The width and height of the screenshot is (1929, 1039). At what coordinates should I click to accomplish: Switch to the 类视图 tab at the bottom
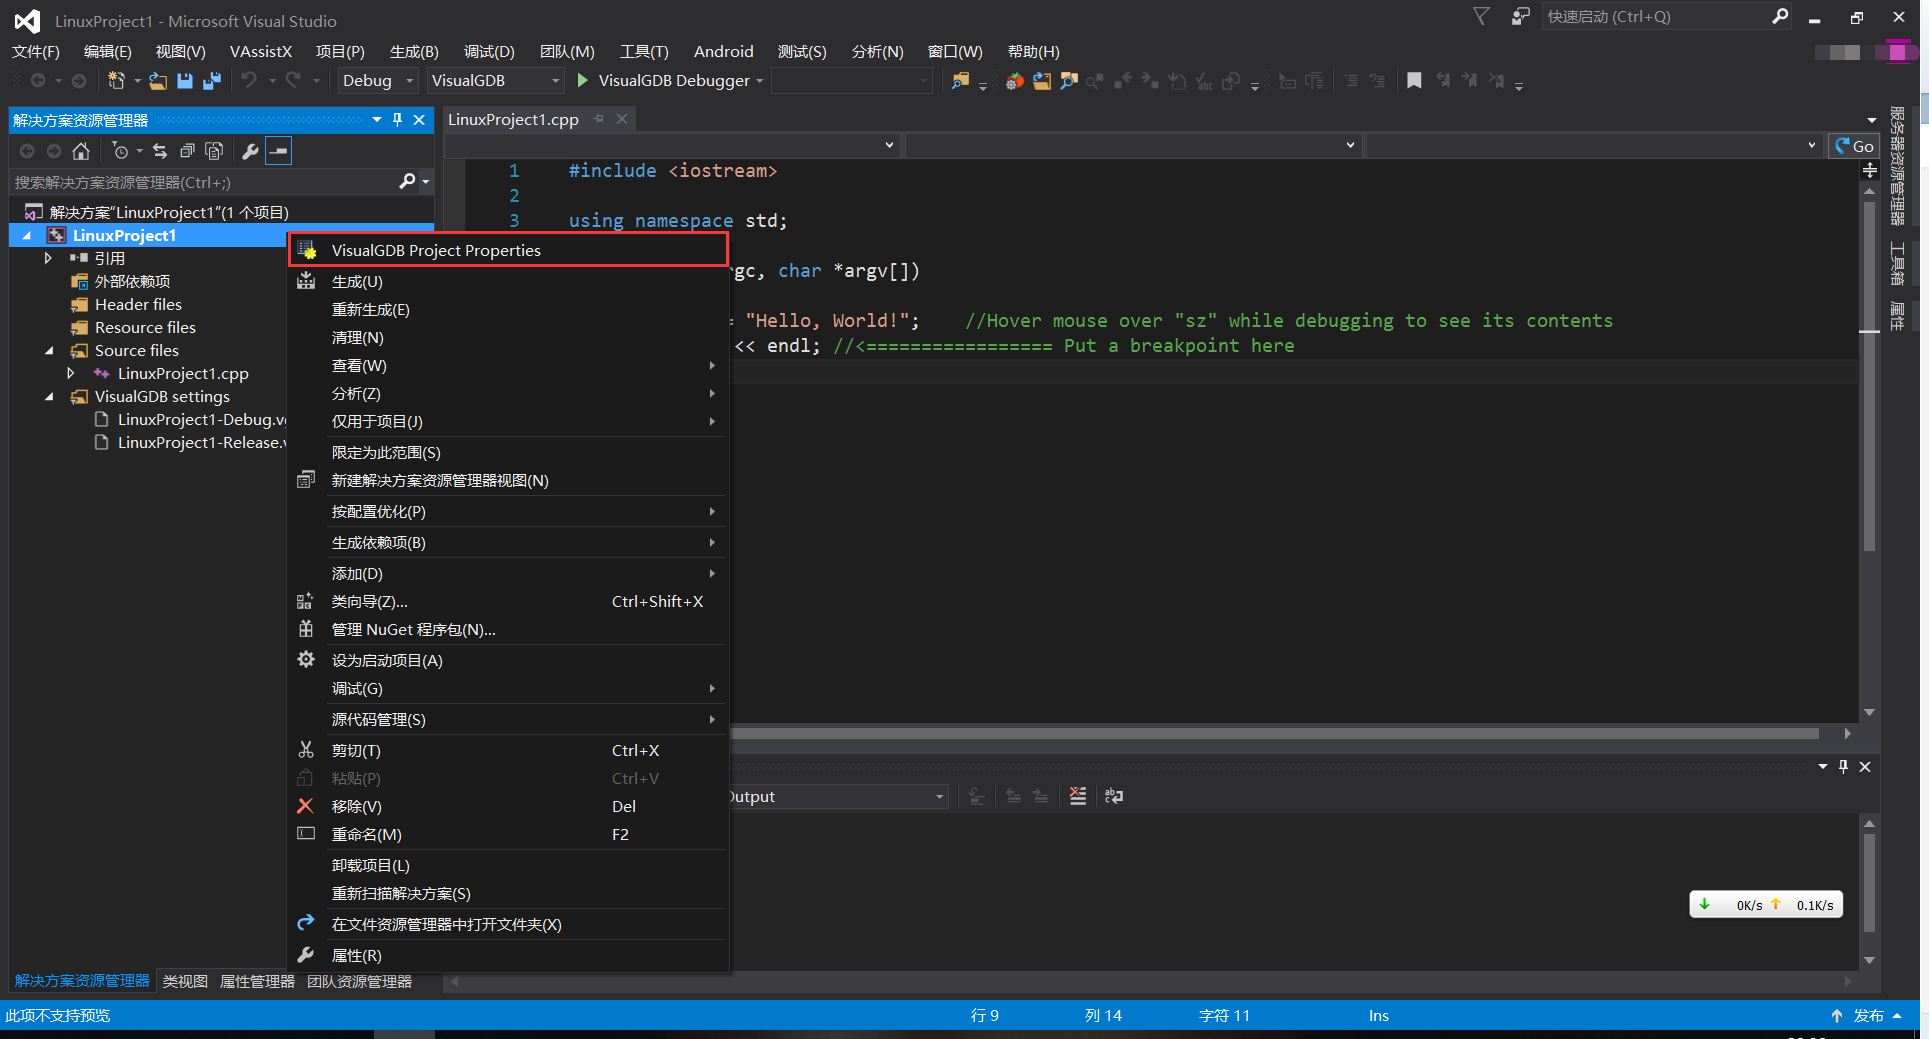[x=184, y=981]
